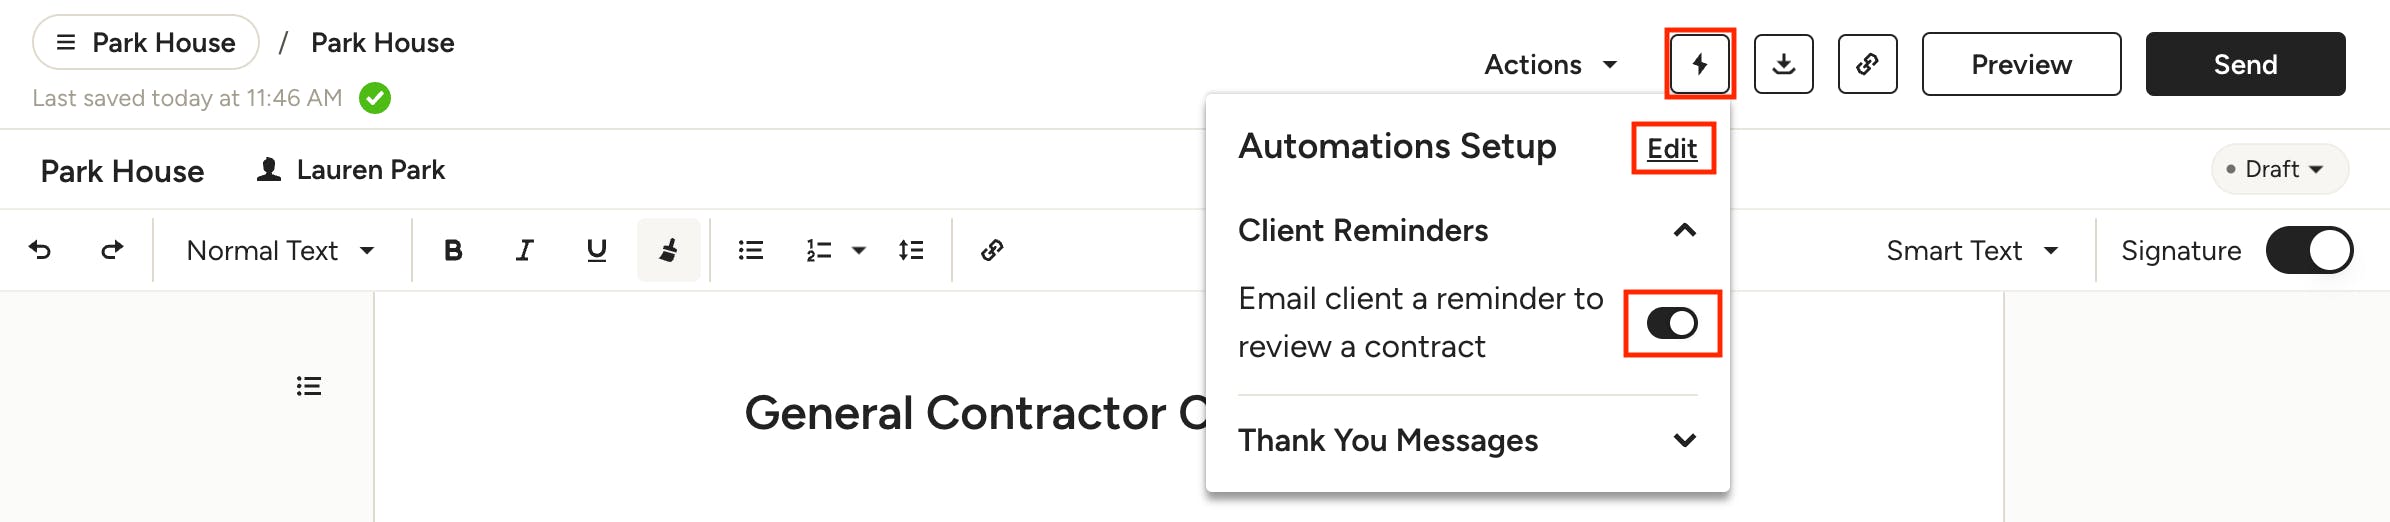Apply italic formatting

(x=524, y=250)
